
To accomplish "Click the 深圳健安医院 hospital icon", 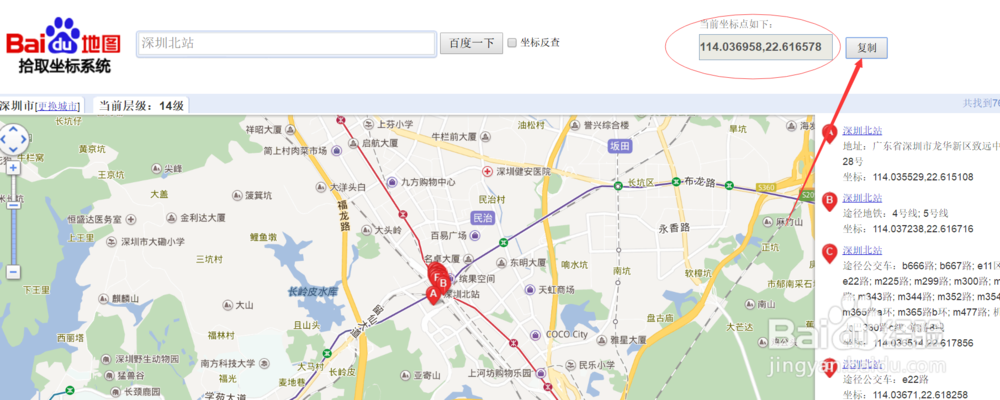I will point(487,172).
